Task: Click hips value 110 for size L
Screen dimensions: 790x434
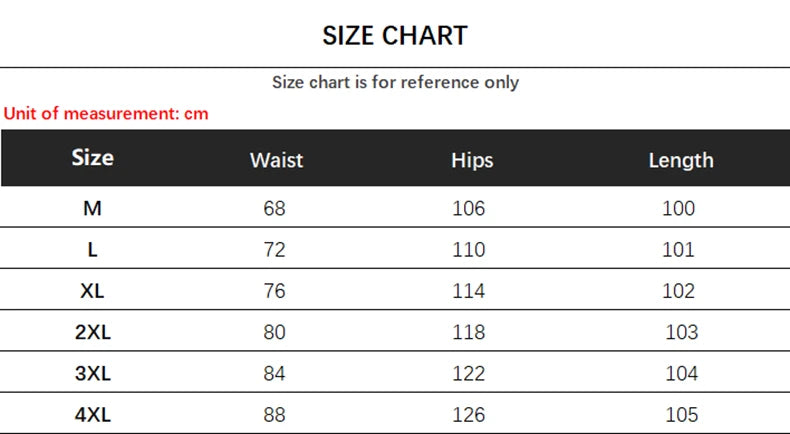Action: [468, 250]
